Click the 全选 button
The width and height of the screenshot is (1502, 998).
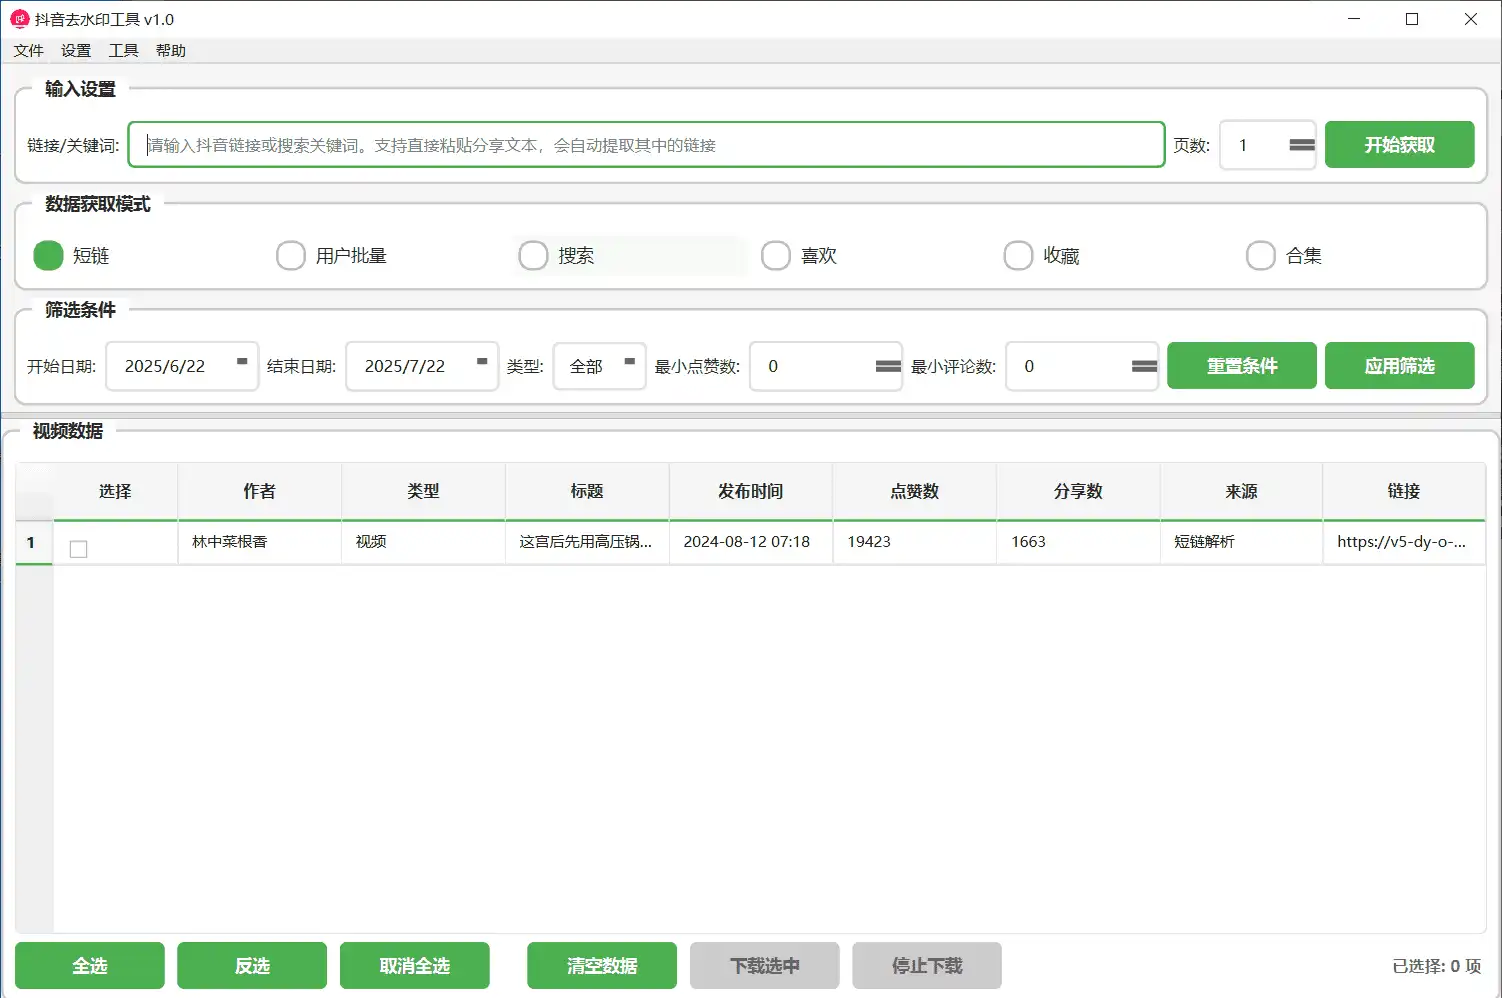tap(90, 966)
